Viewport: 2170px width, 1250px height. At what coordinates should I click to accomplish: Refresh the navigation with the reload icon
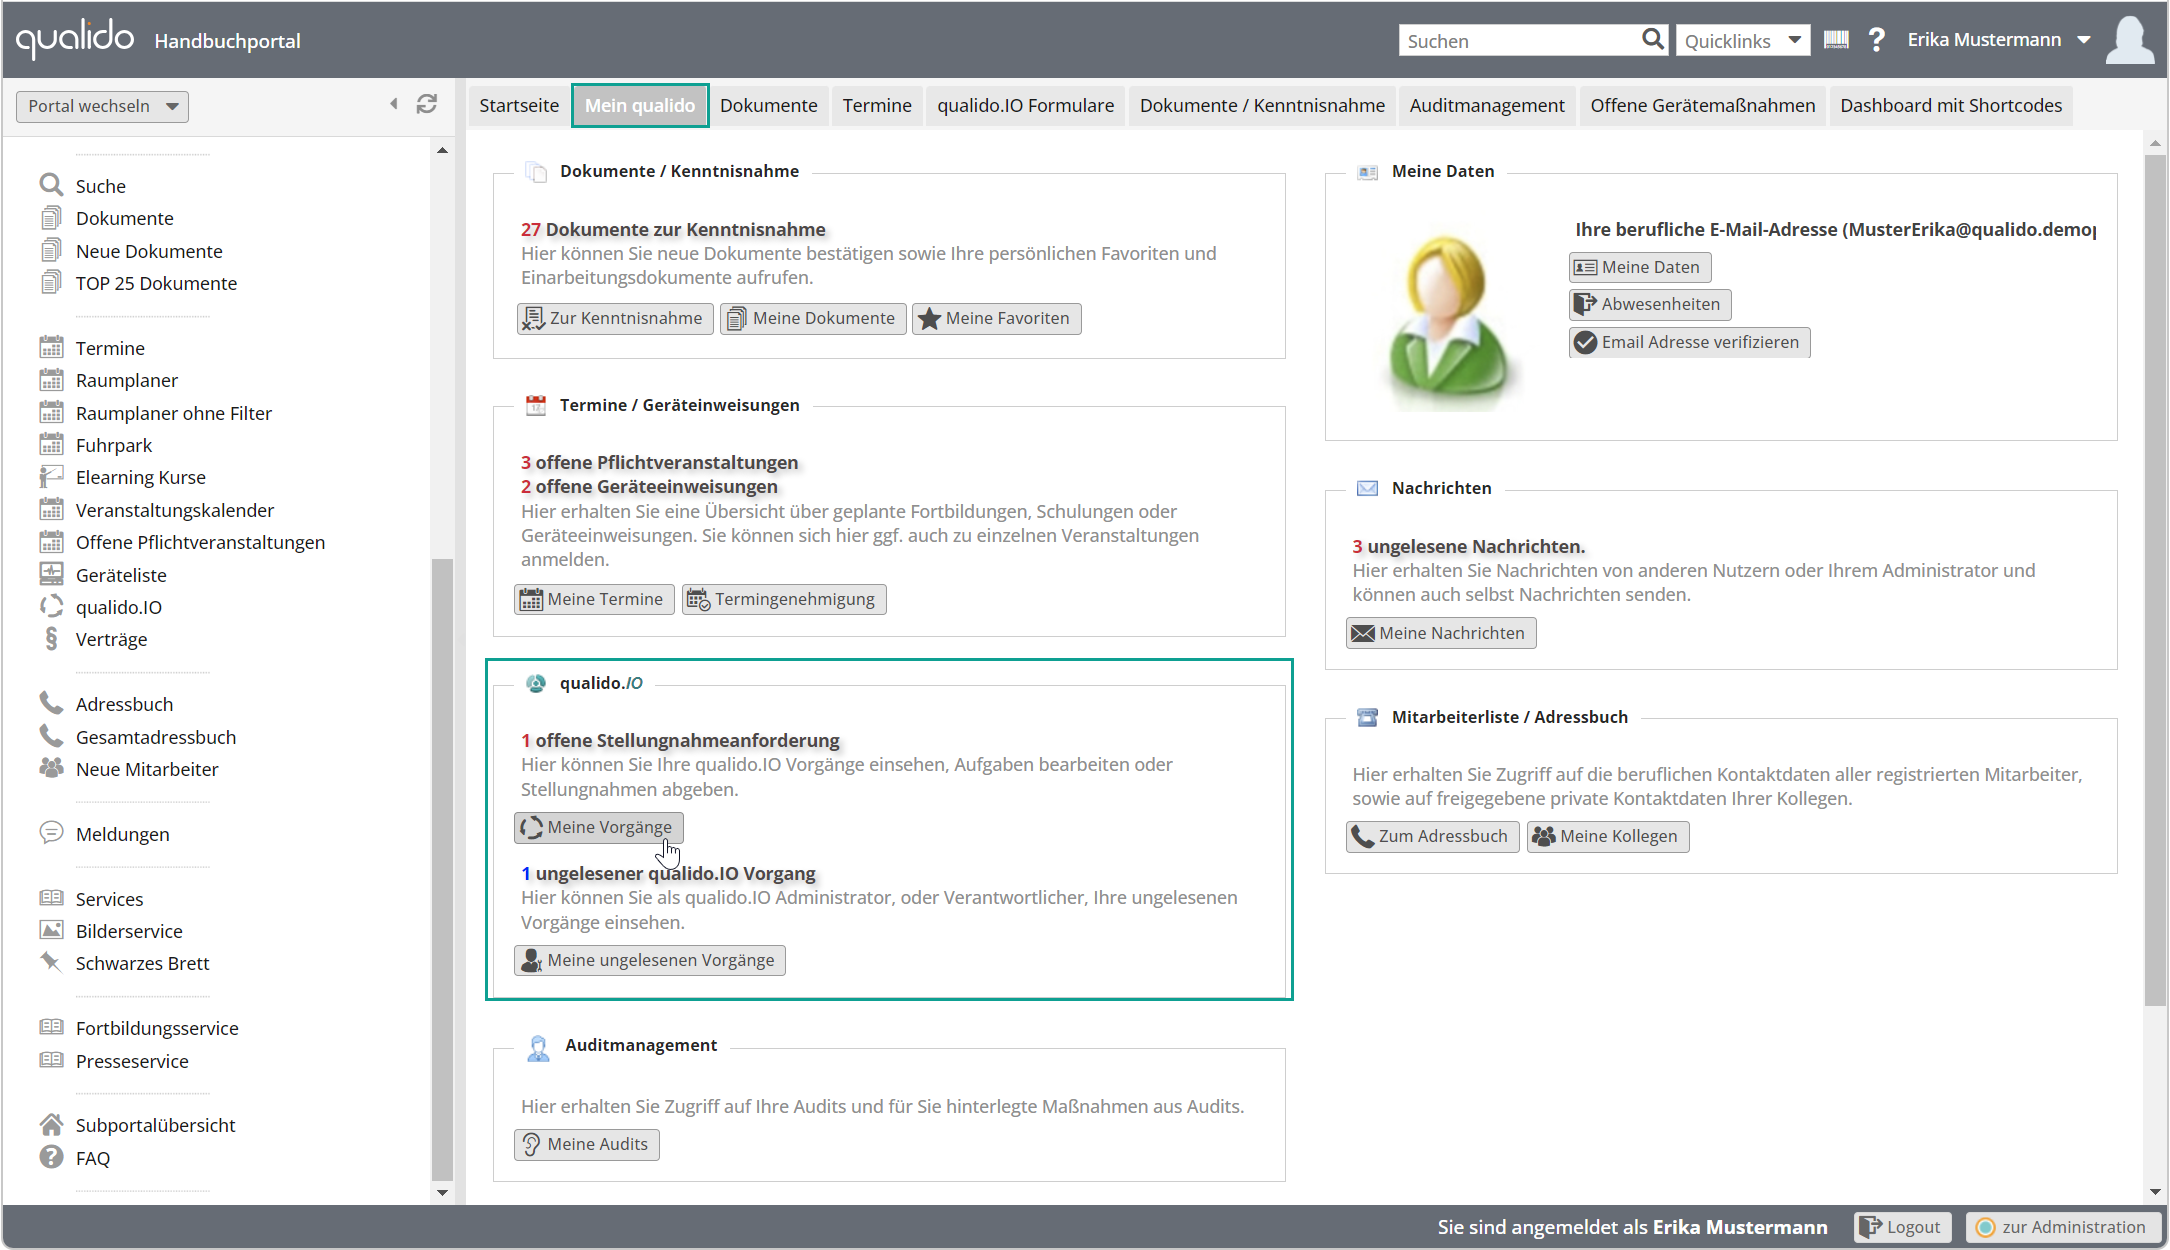pos(427,104)
